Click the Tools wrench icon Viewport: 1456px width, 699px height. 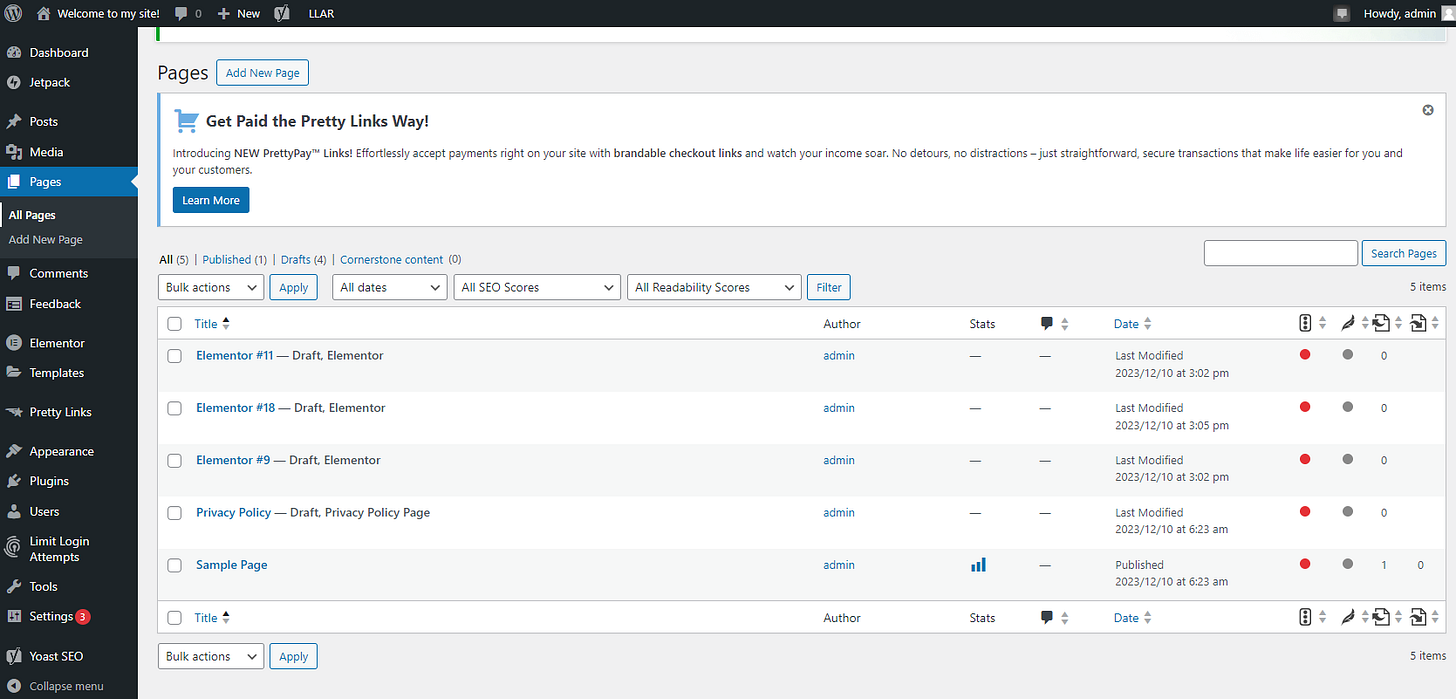coord(14,587)
